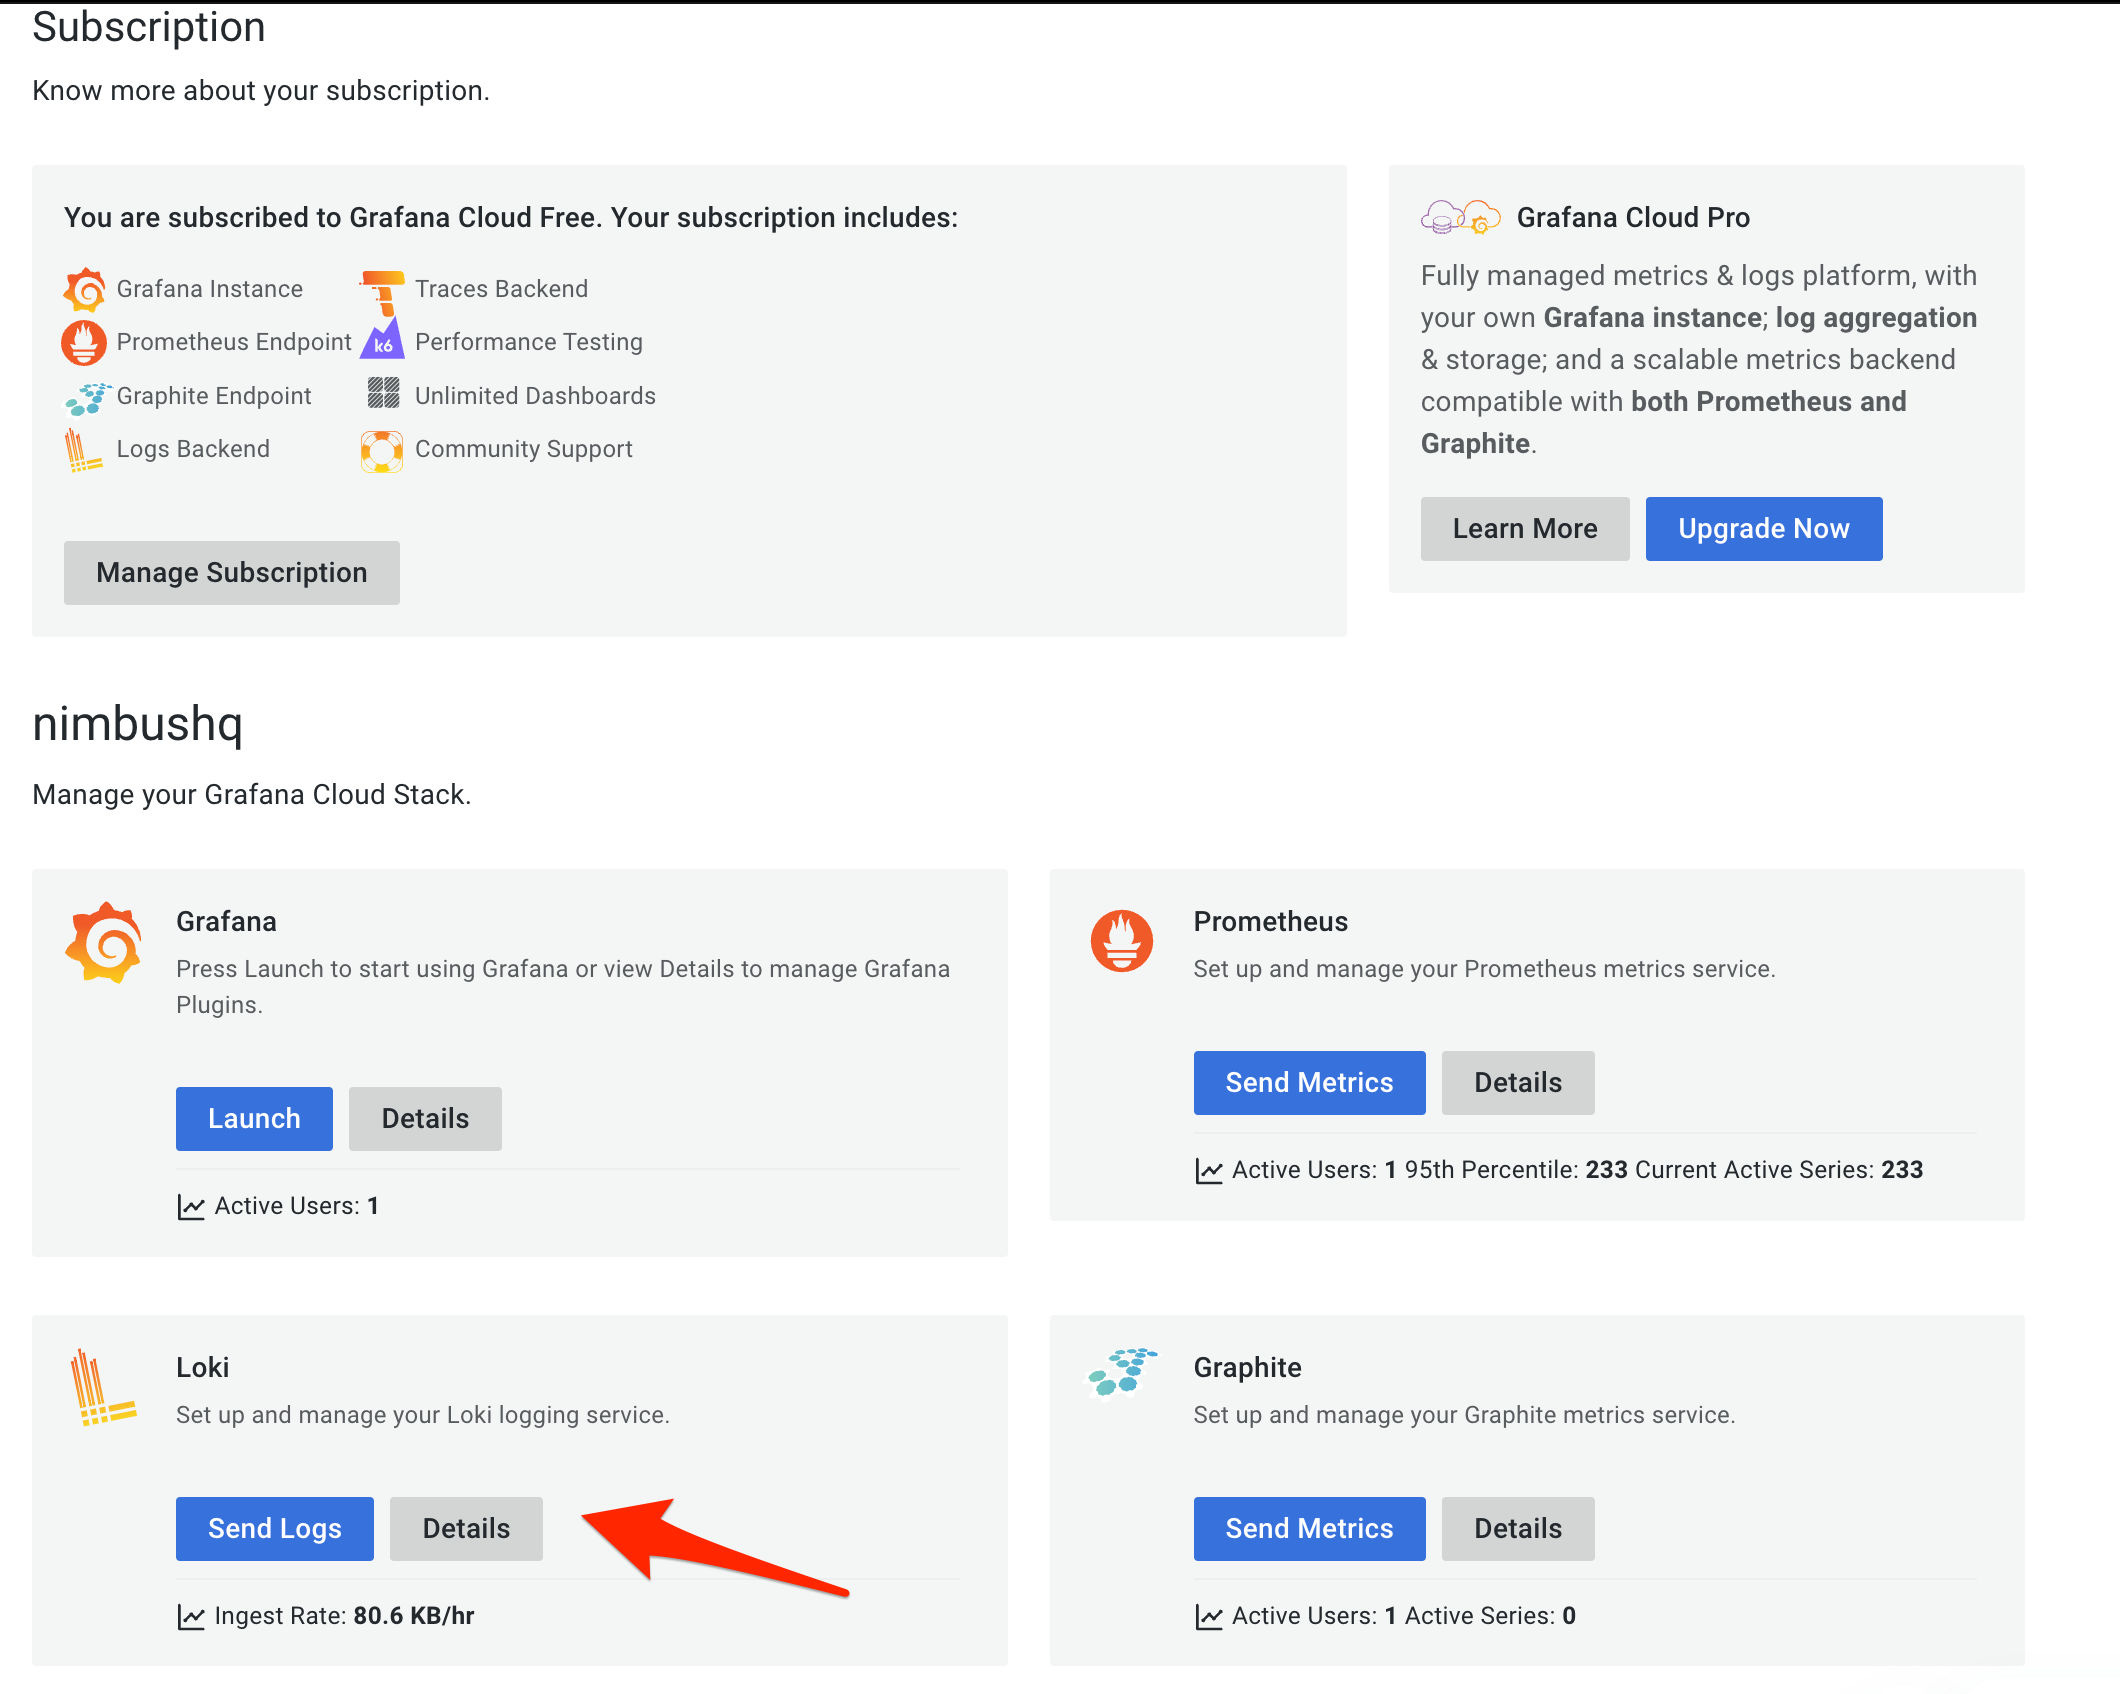Click the Traces Backend Tempo icon

[x=382, y=291]
